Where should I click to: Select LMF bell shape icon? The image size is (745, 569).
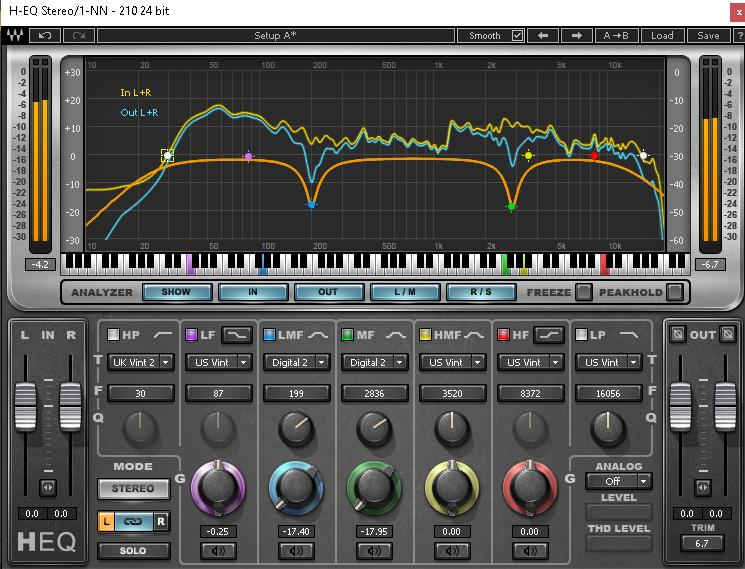pyautogui.click(x=318, y=335)
